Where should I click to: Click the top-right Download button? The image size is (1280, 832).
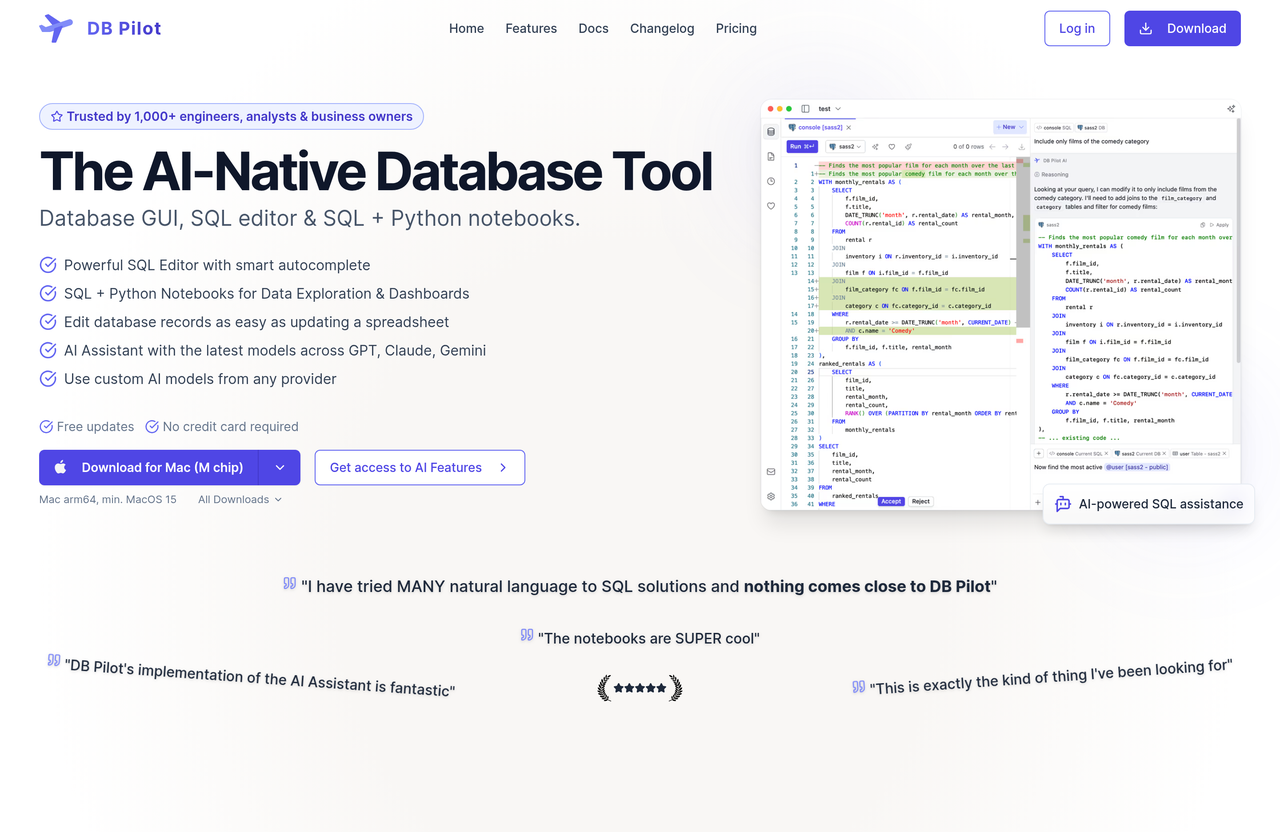click(1182, 28)
